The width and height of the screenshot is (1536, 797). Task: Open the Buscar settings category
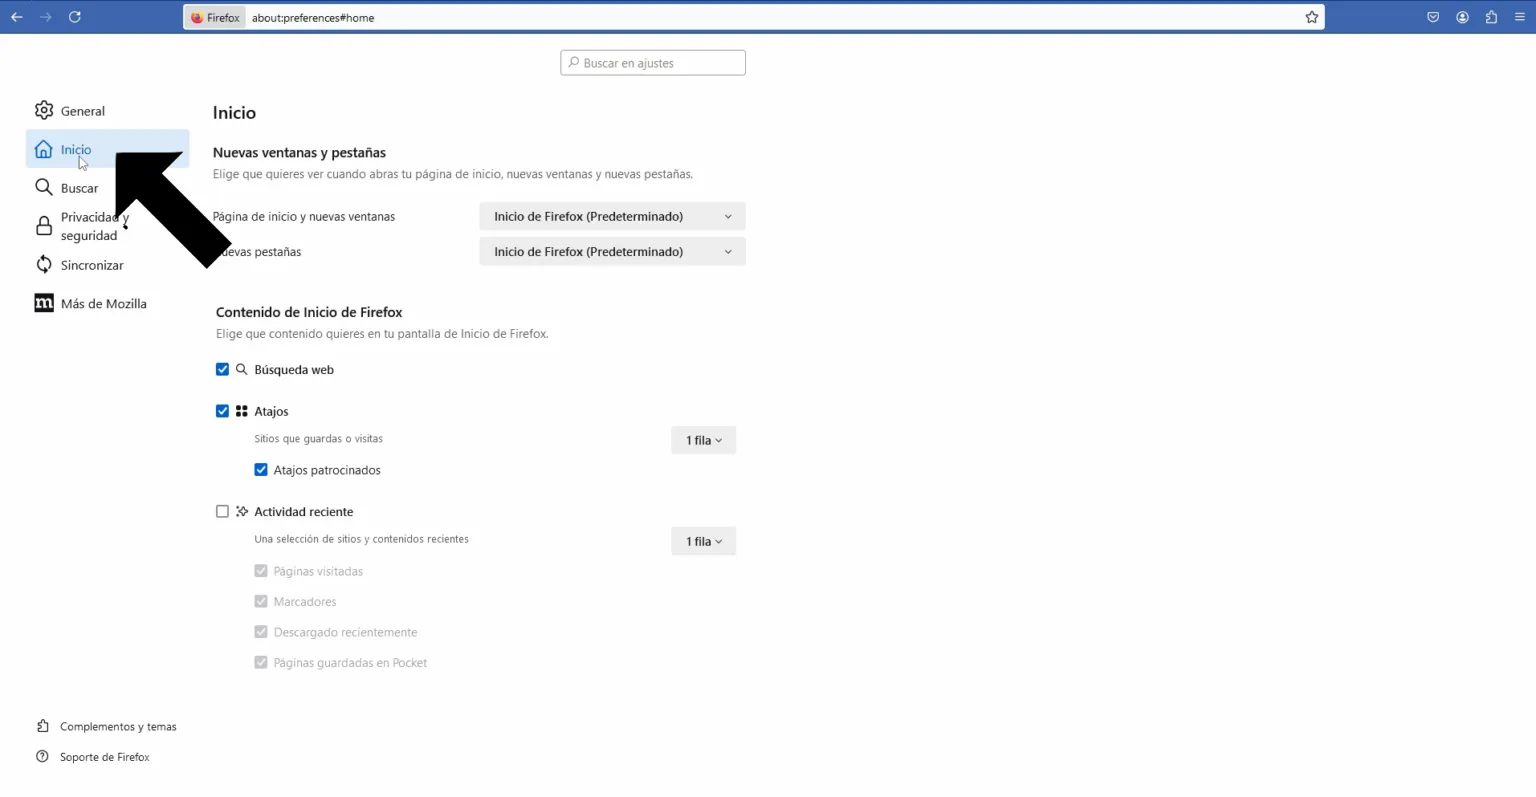[107, 187]
